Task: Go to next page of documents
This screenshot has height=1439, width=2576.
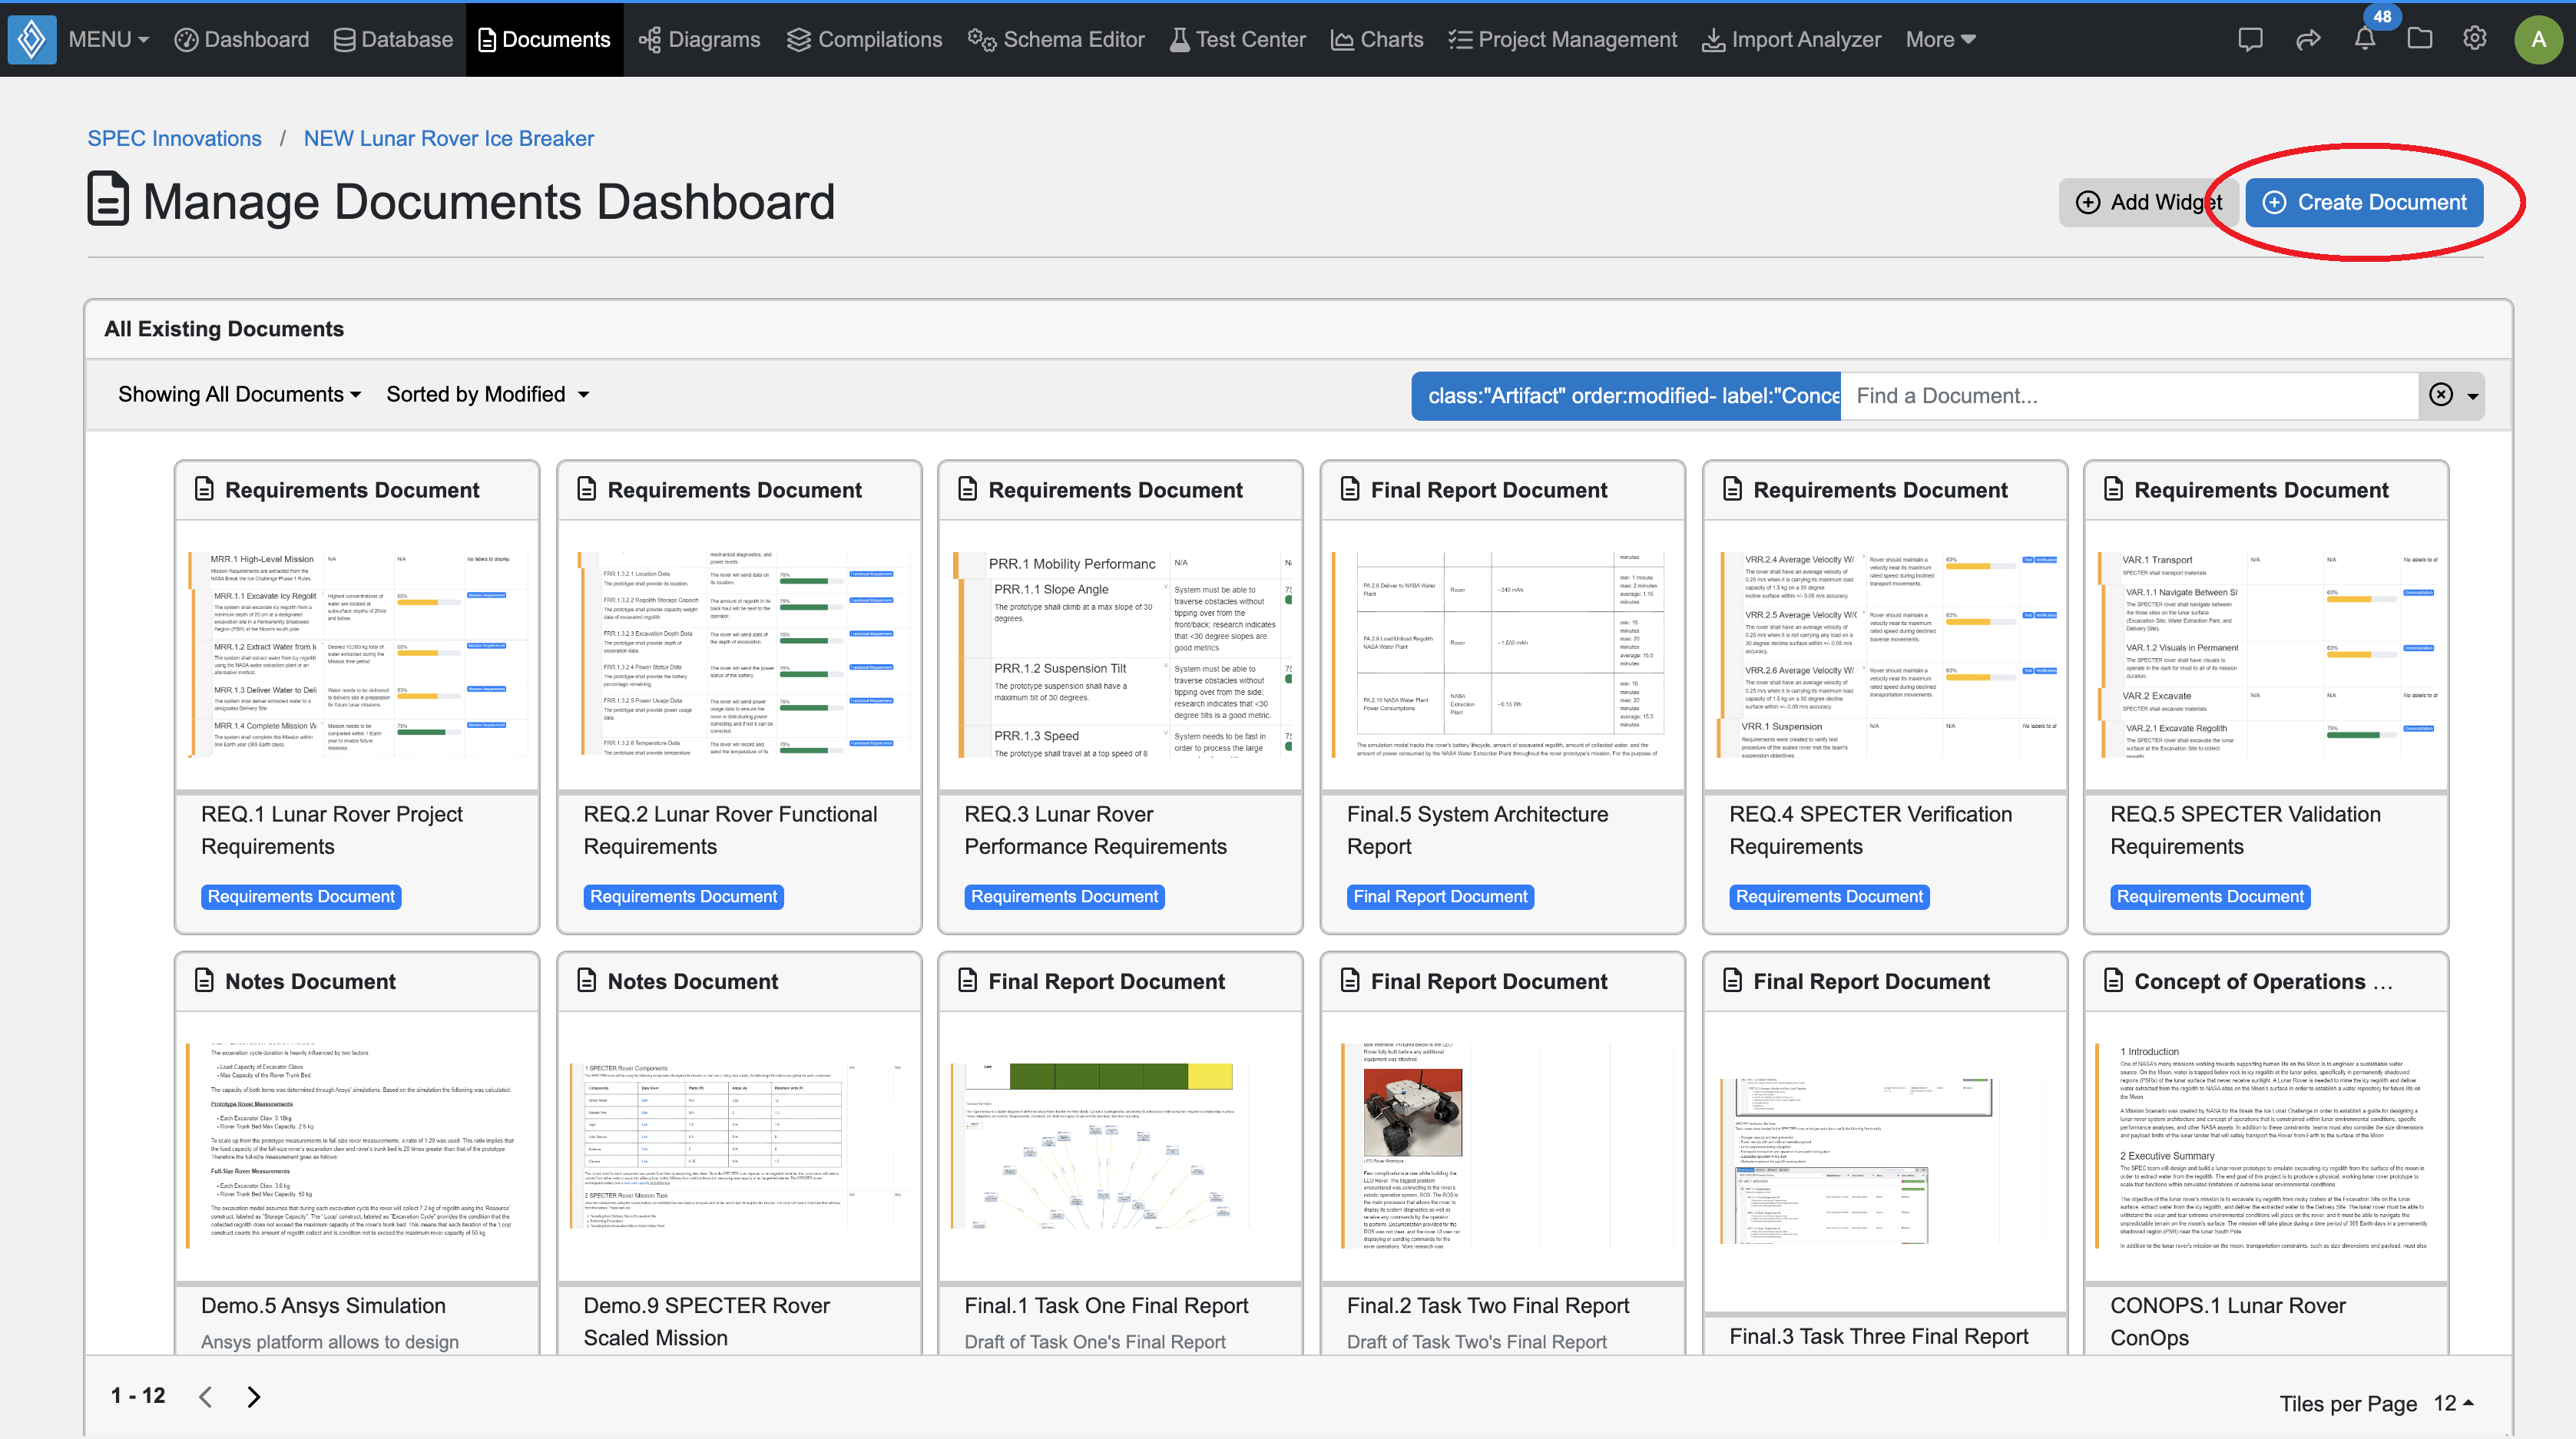Action: tap(254, 1397)
